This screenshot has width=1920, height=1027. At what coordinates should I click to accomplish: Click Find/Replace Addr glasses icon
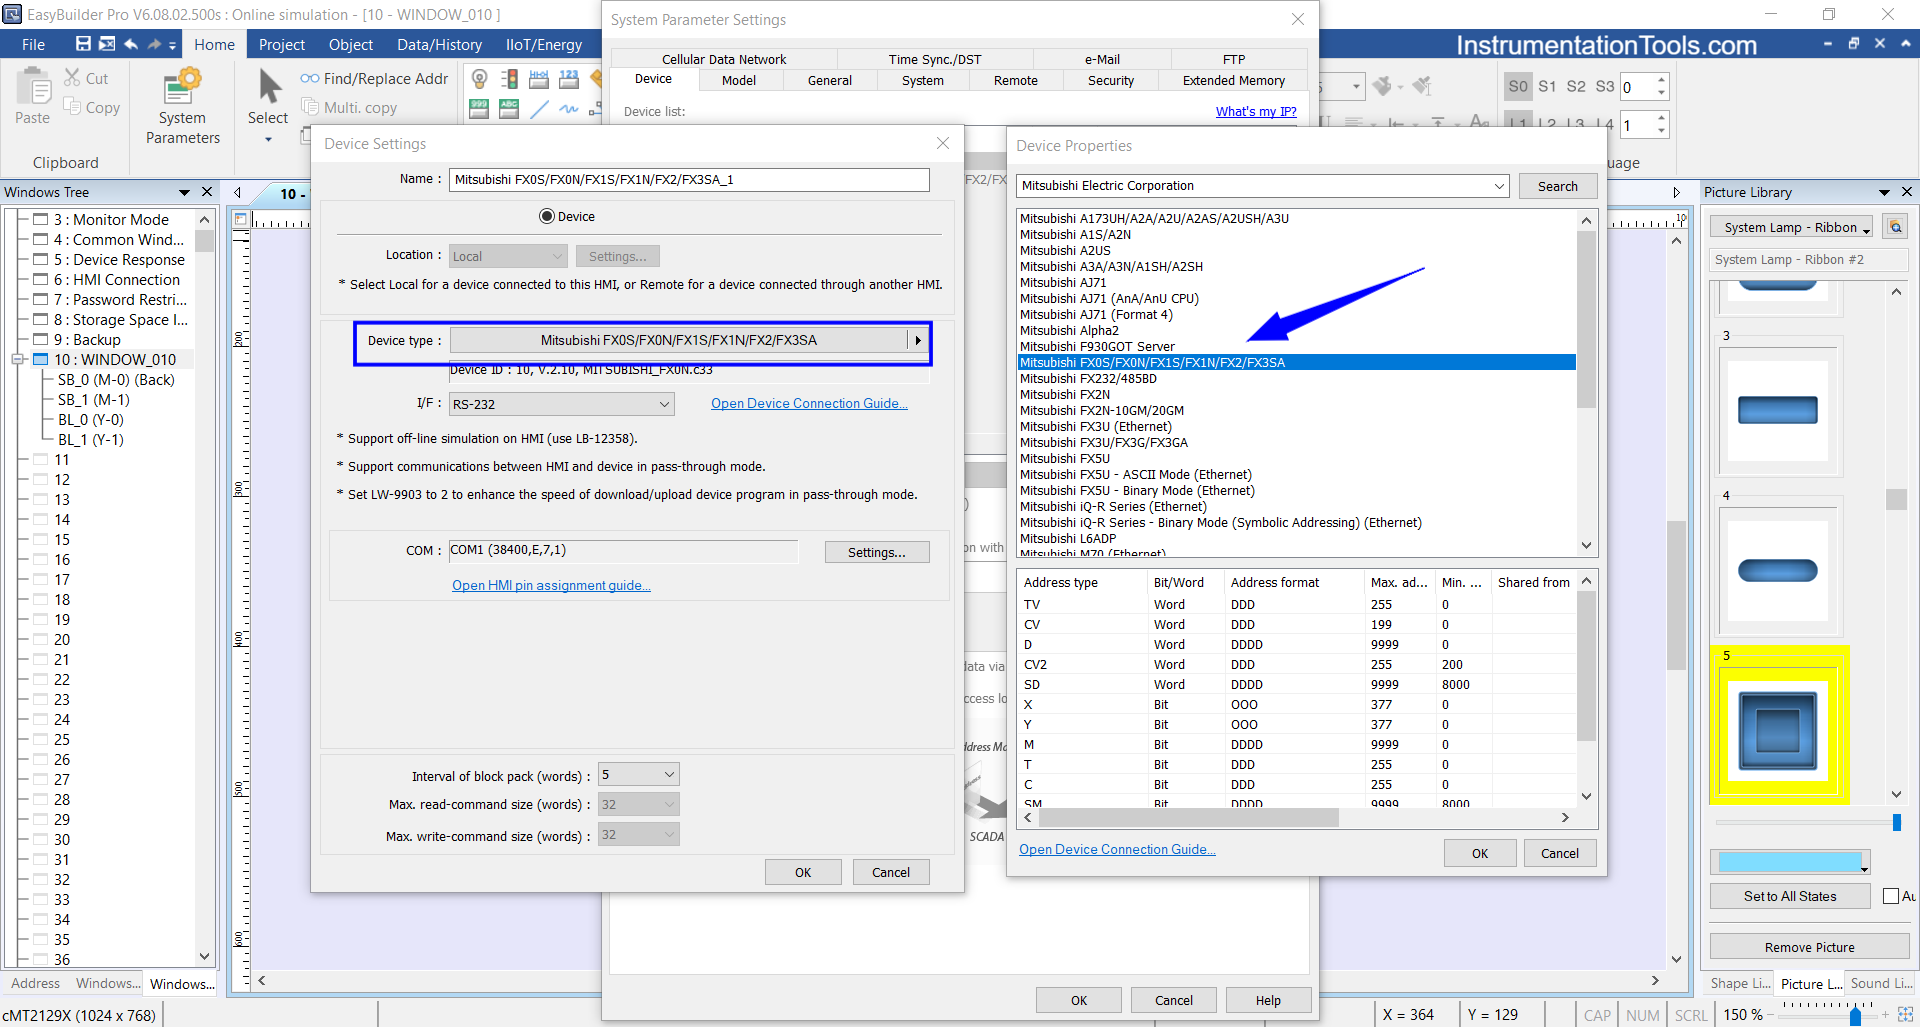click(310, 78)
